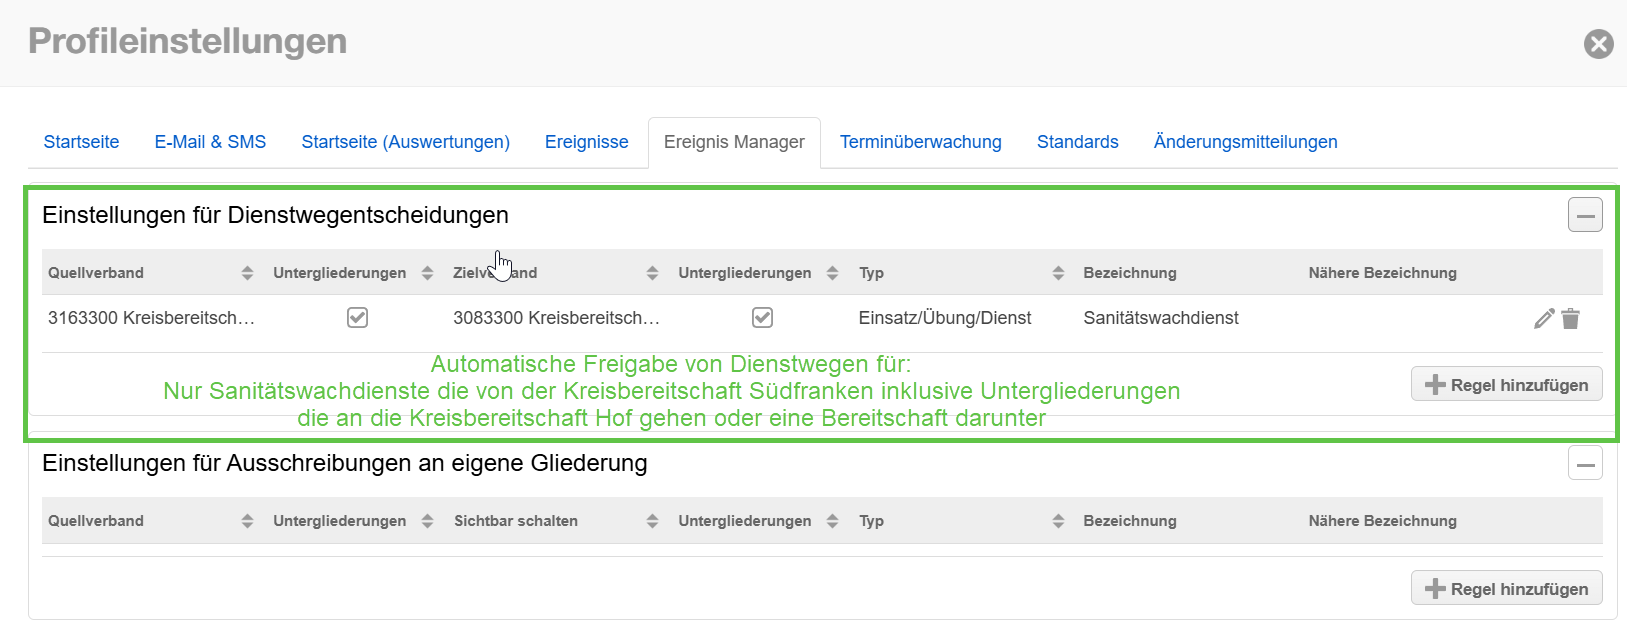
Task: Collapse the Dienstwegentscheidungen settings section
Action: point(1584,215)
